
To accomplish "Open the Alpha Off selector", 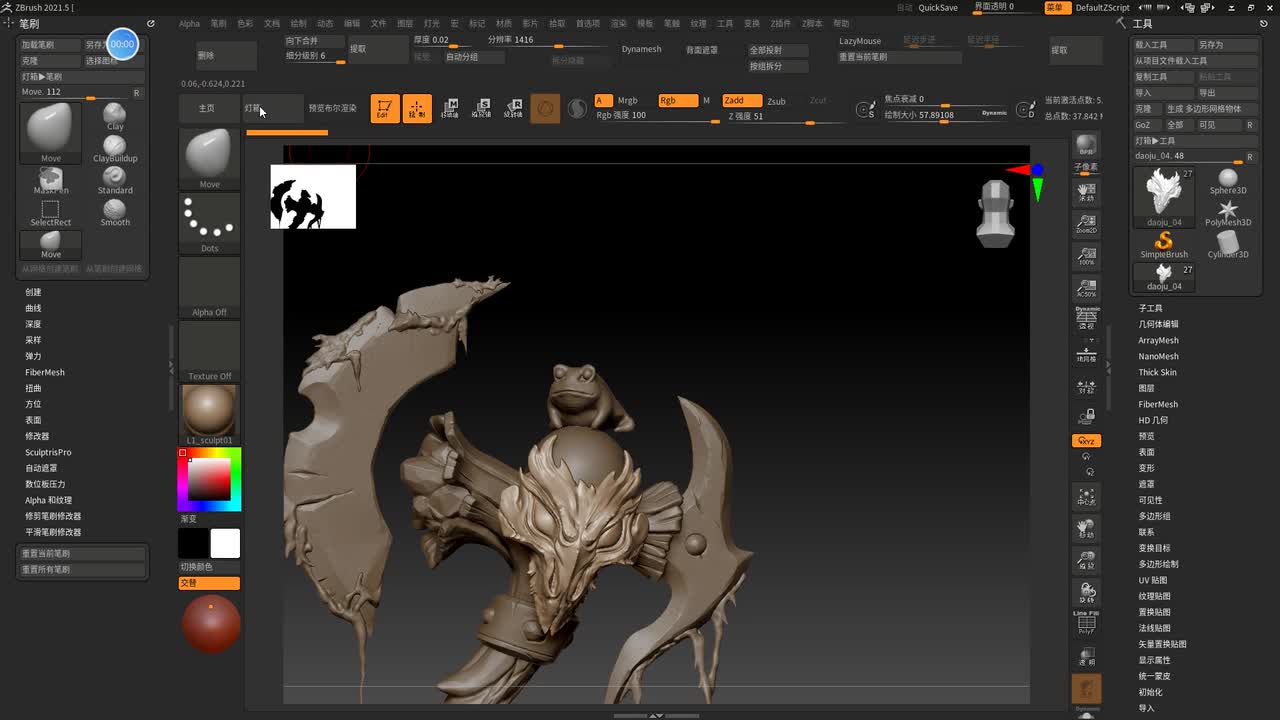I will point(209,287).
